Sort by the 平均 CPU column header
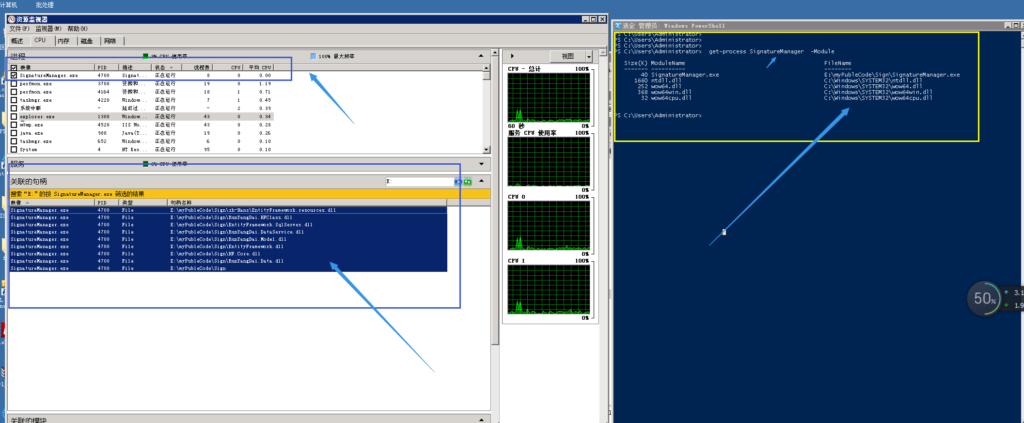Image resolution: width=1024 pixels, height=423 pixels. pos(259,67)
